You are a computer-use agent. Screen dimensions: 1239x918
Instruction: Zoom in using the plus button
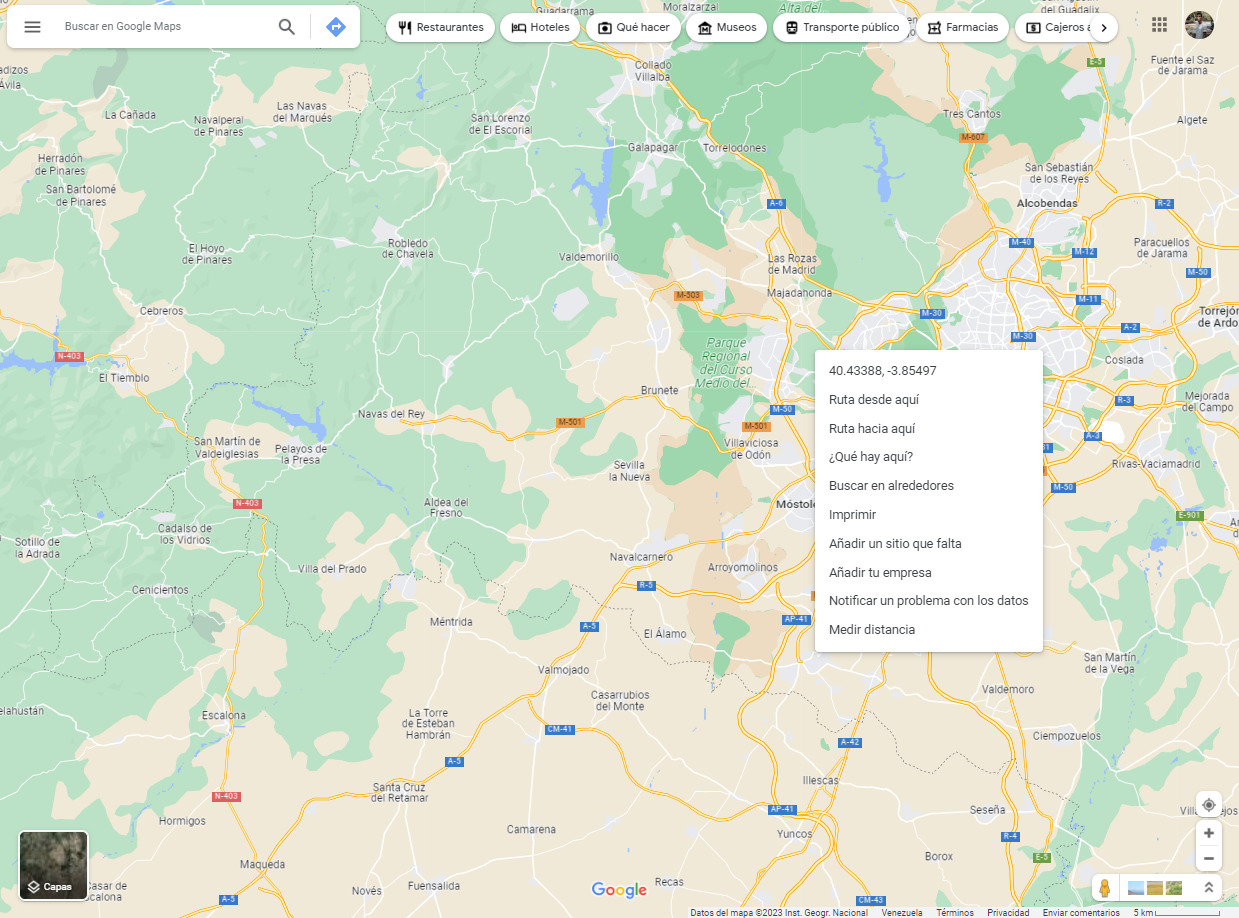1208,832
